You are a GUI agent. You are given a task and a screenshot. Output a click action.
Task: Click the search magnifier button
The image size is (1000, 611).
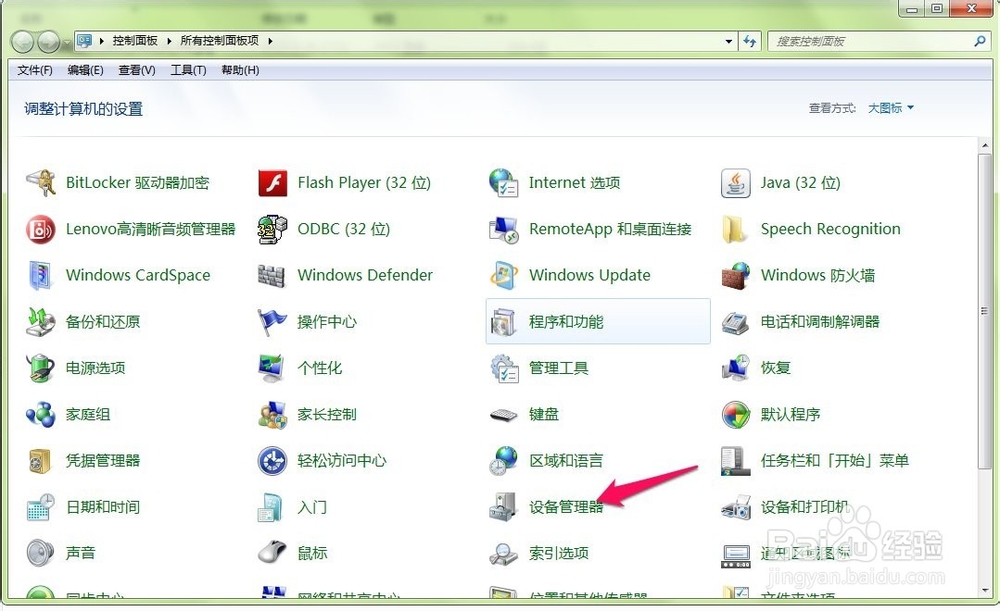point(980,41)
